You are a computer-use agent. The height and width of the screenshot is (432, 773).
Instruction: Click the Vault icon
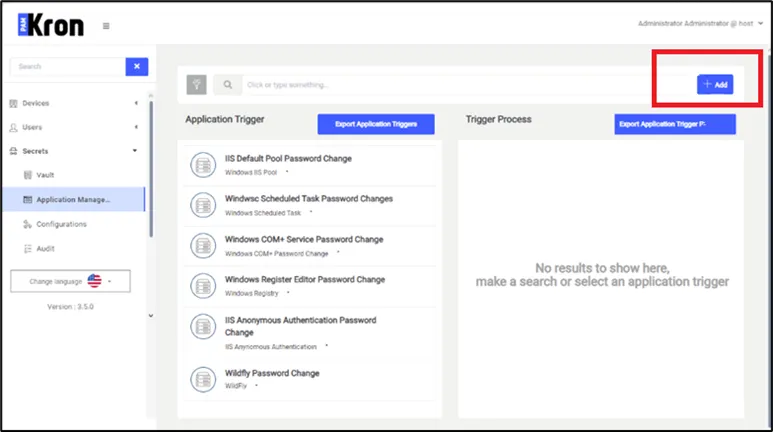click(x=28, y=175)
